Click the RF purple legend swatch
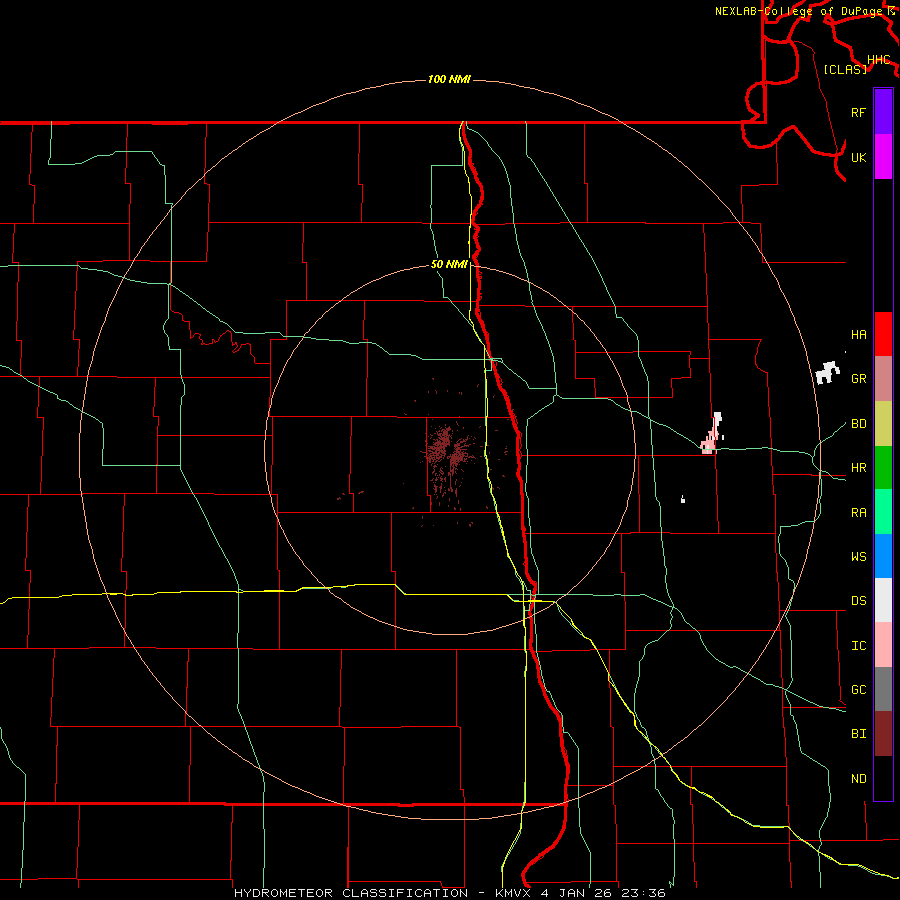The width and height of the screenshot is (900, 900). [x=883, y=112]
